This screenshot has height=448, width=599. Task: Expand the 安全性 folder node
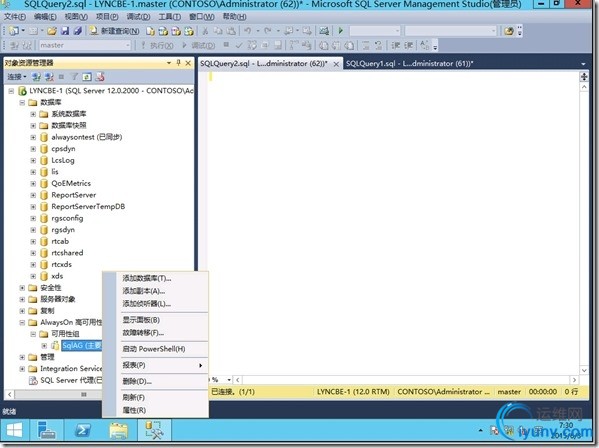22,288
